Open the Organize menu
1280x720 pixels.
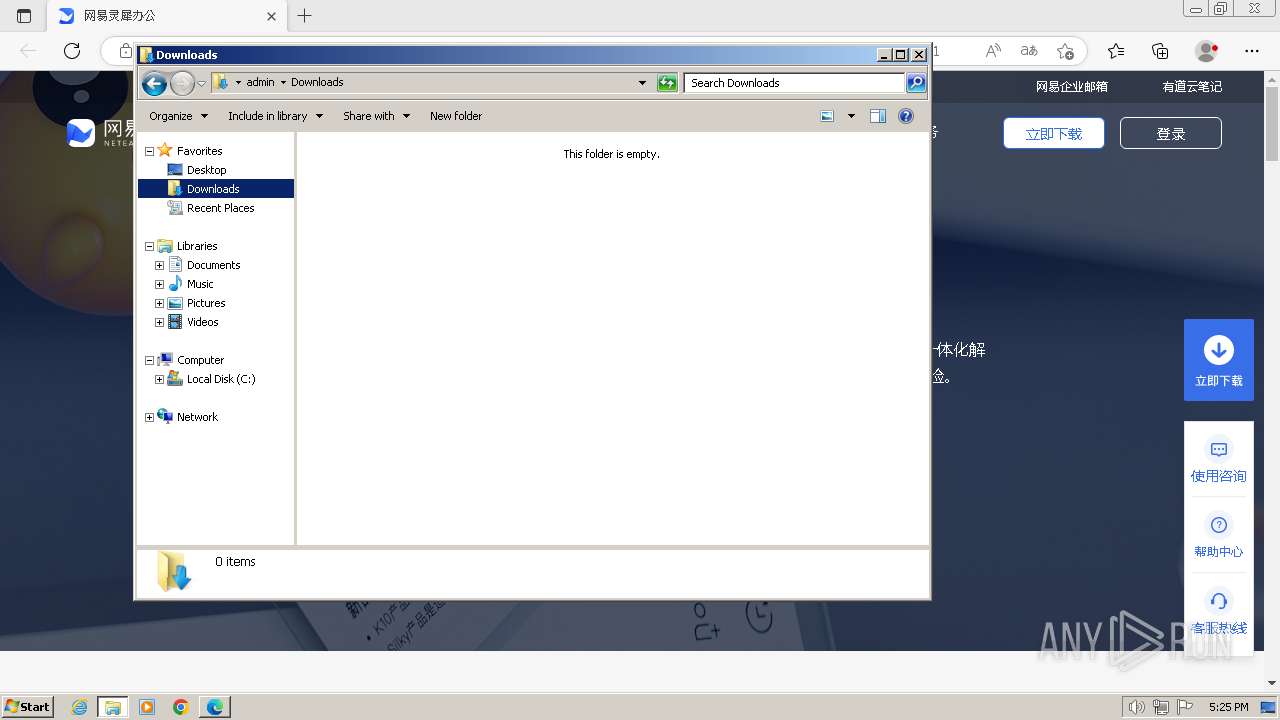(178, 116)
